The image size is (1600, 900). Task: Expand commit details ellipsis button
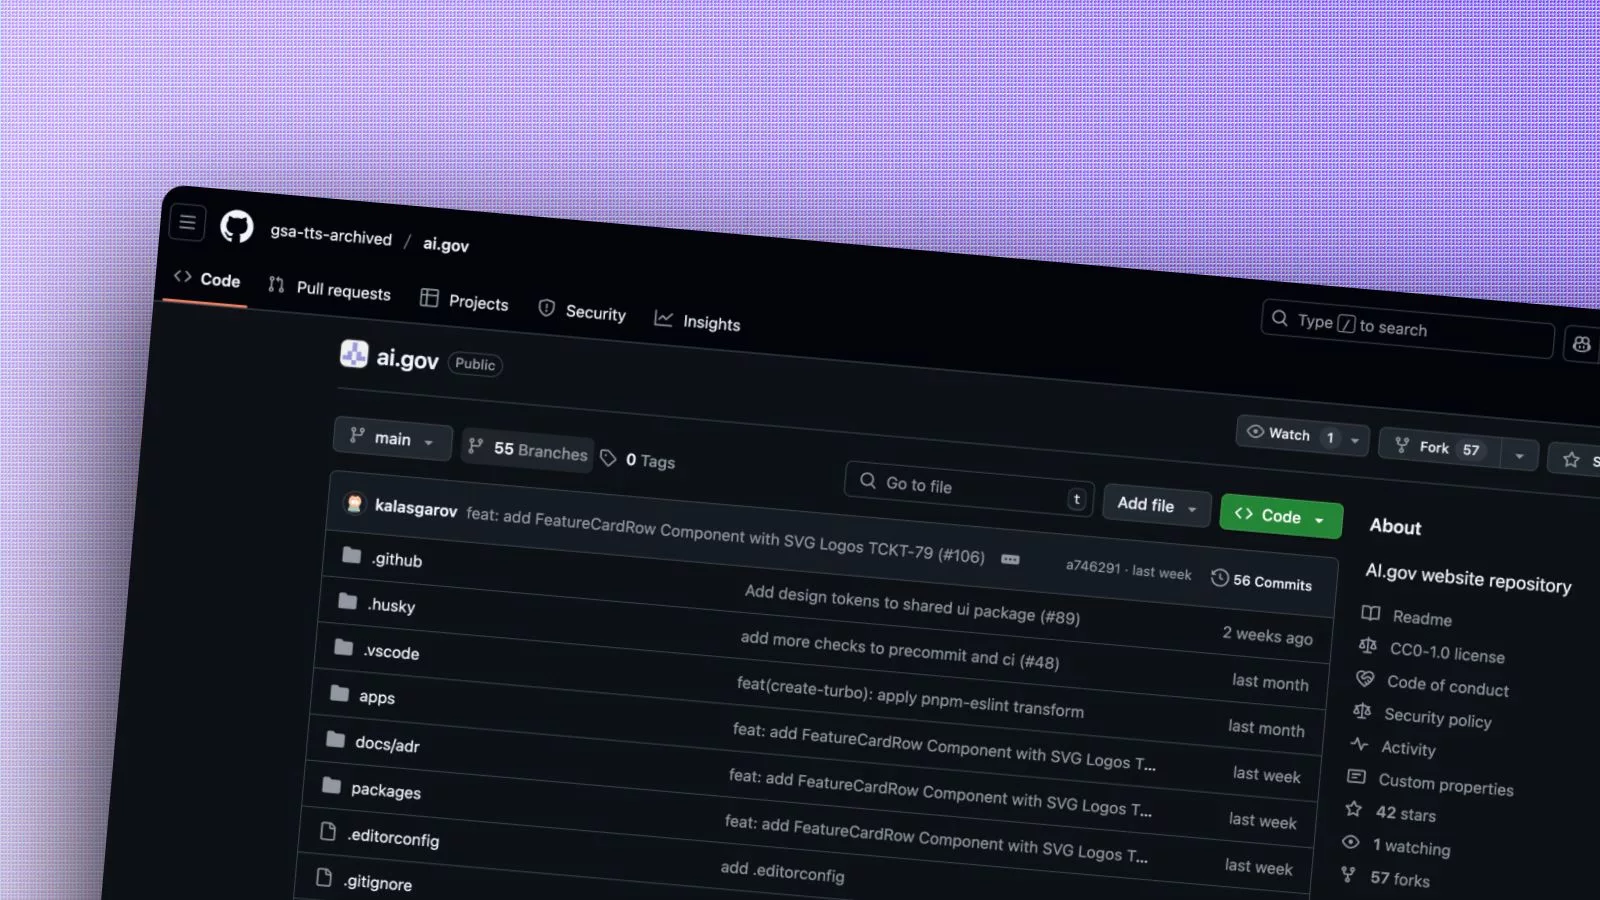[1010, 559]
